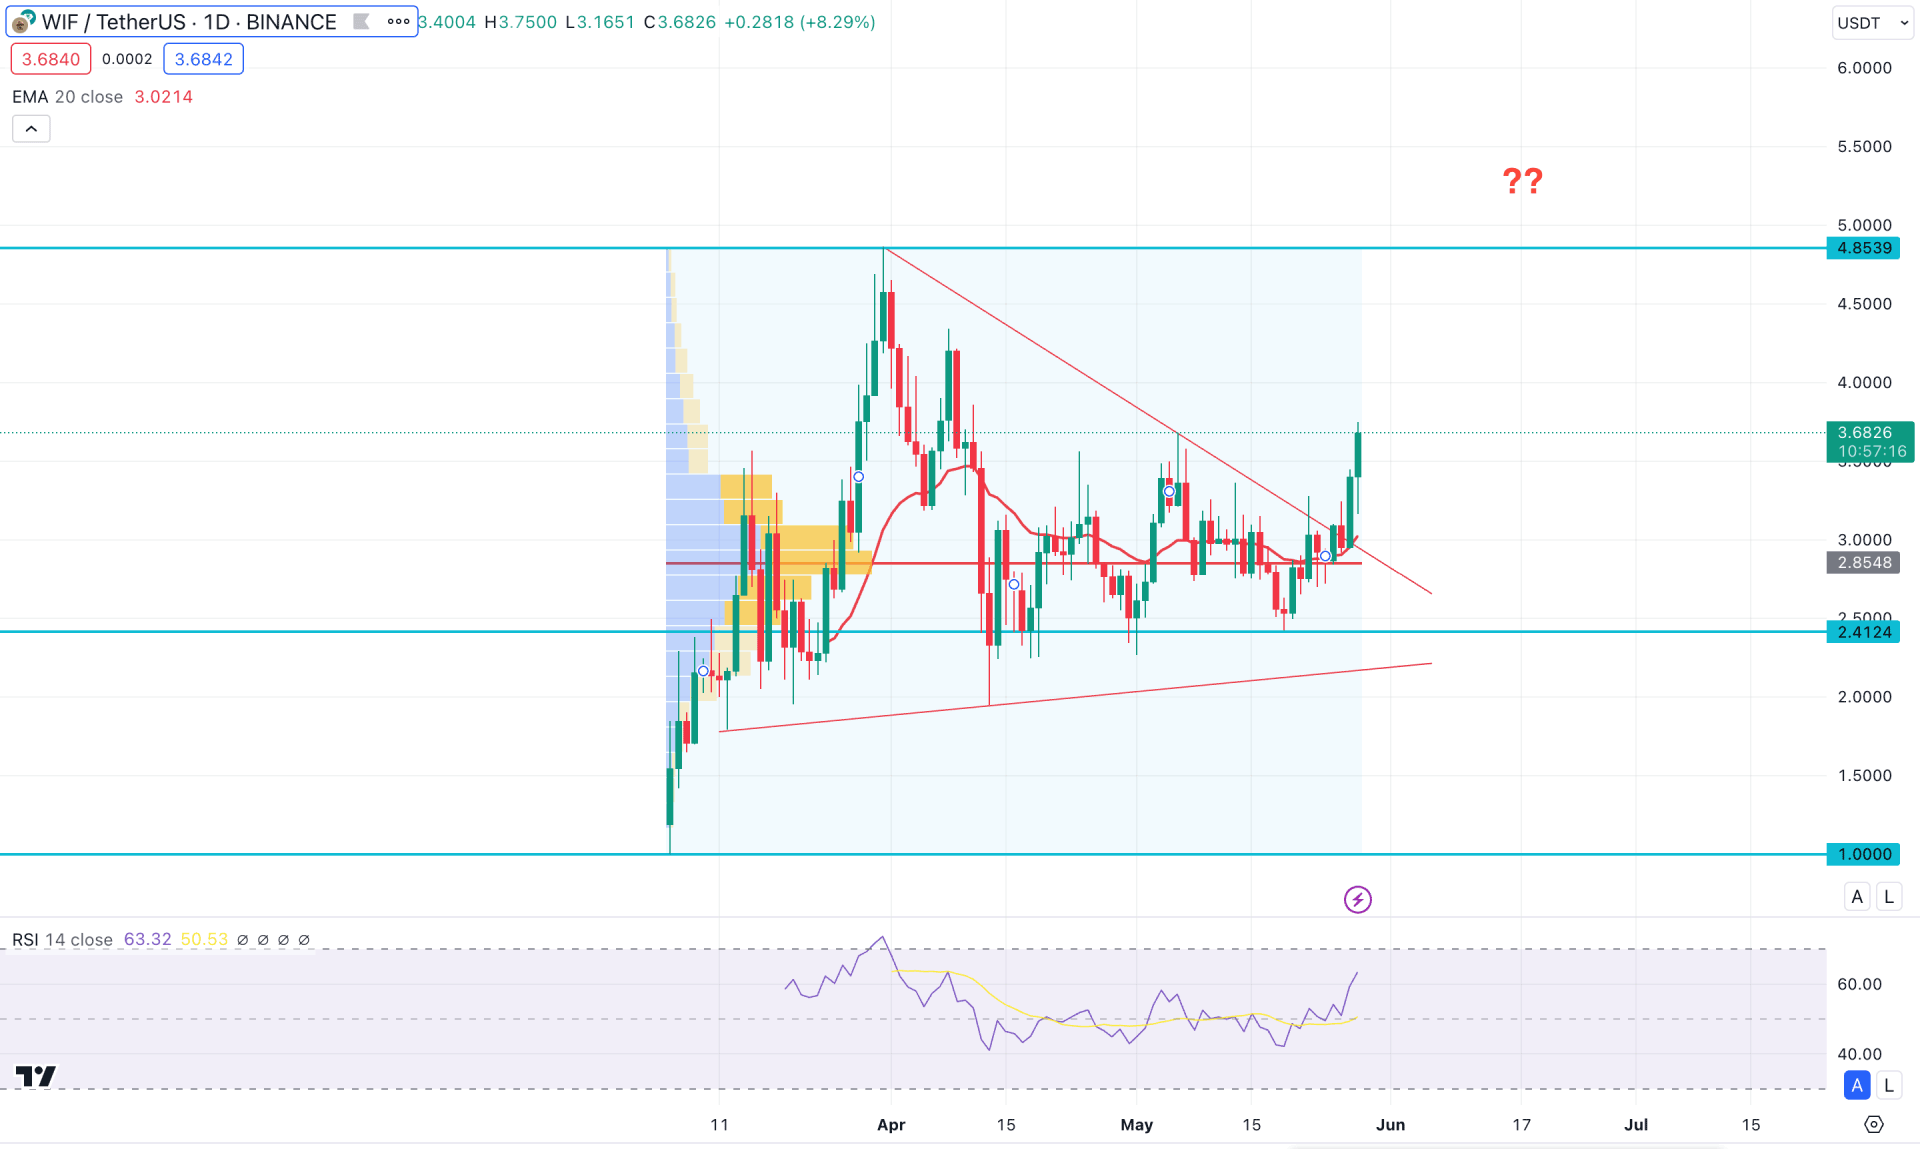Click the spread value 0.0002
Screen dimensions: 1920x1149
tap(127, 59)
